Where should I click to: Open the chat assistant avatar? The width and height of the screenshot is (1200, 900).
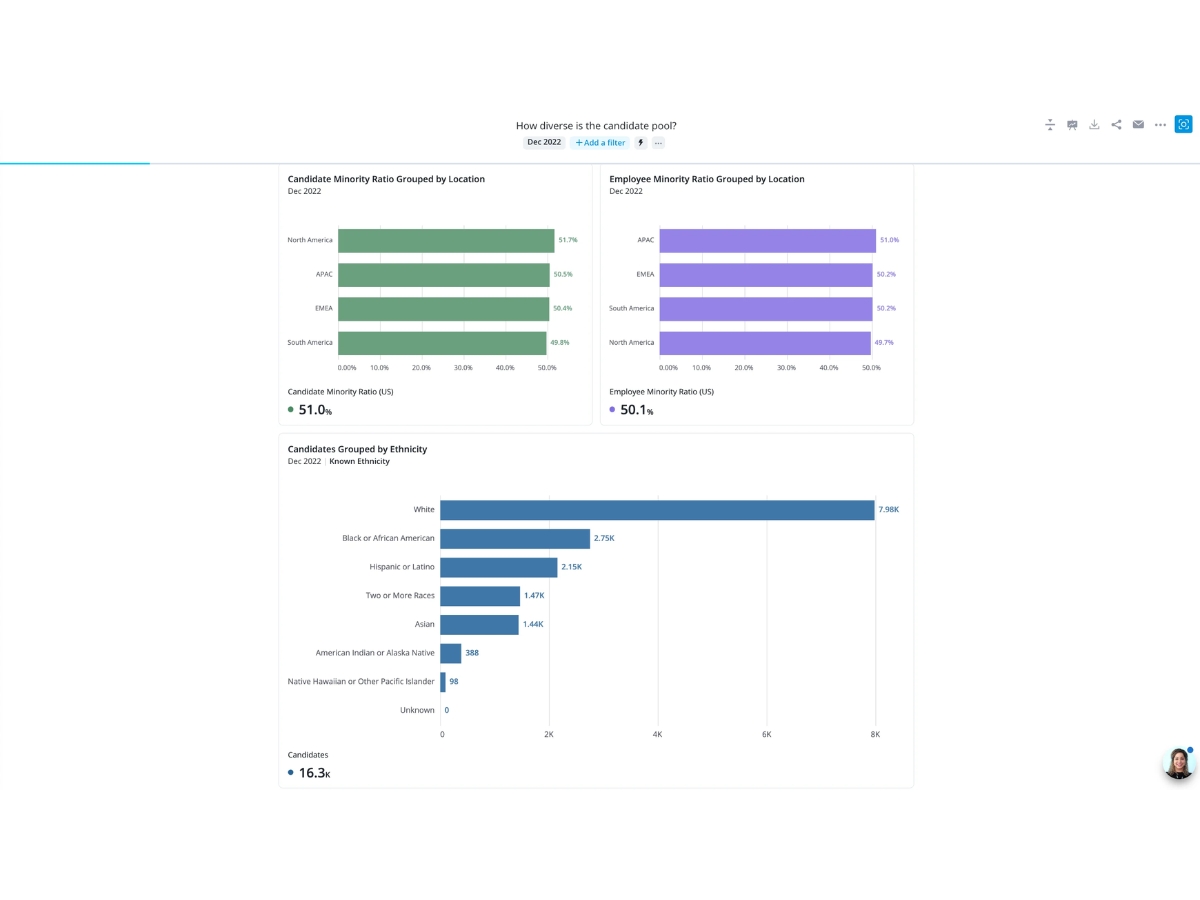coord(1179,763)
